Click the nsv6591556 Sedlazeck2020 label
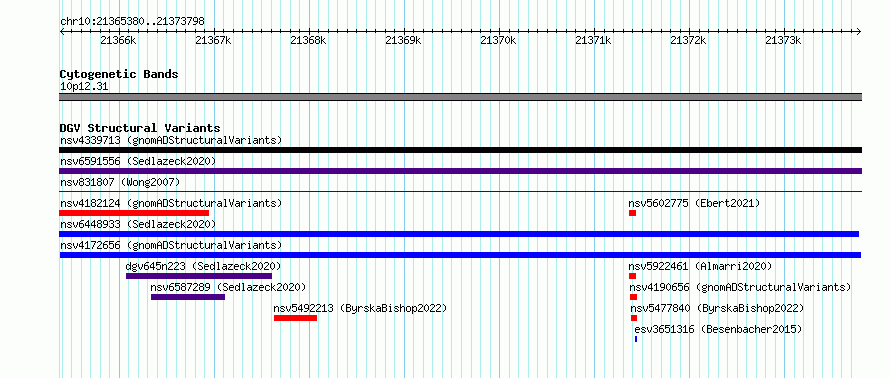This screenshot has width=890, height=378. click(138, 161)
